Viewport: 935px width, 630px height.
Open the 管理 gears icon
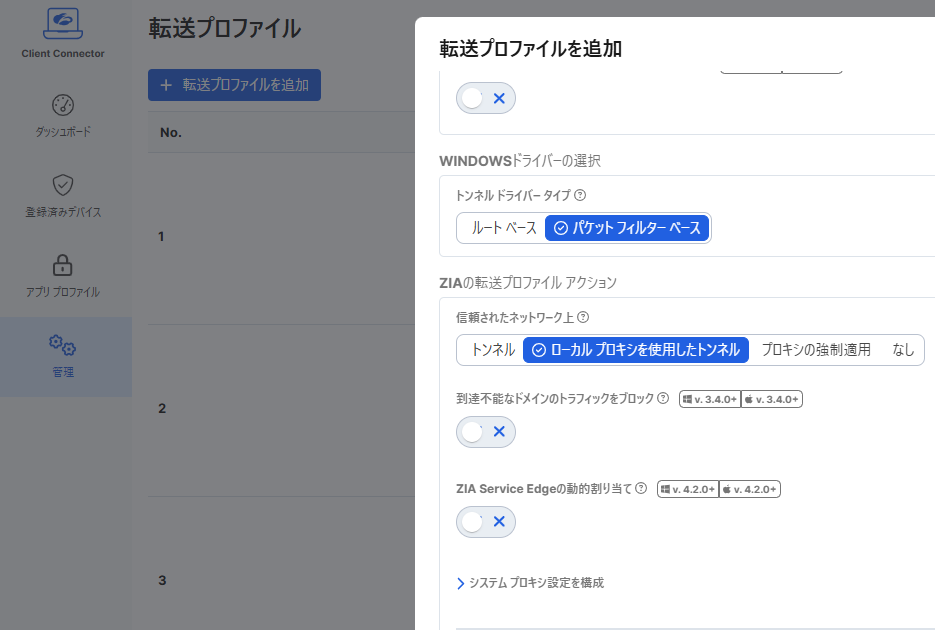pyautogui.click(x=63, y=345)
